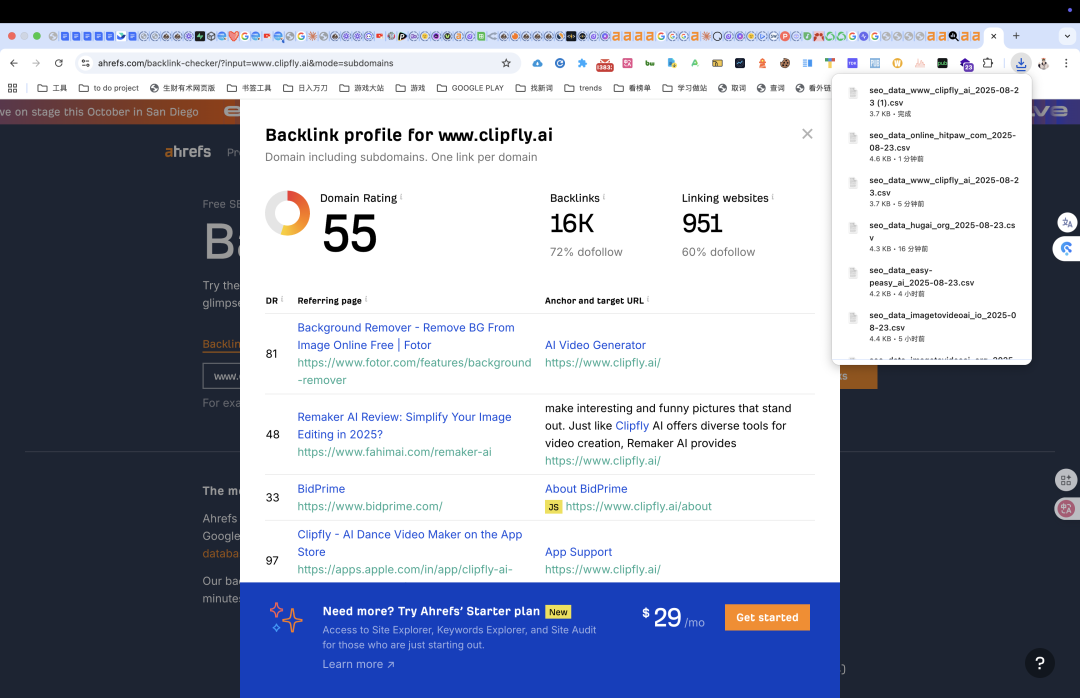The height and width of the screenshot is (698, 1080).
Task: Open the 书签工具 bookmarks folder
Action: point(249,88)
